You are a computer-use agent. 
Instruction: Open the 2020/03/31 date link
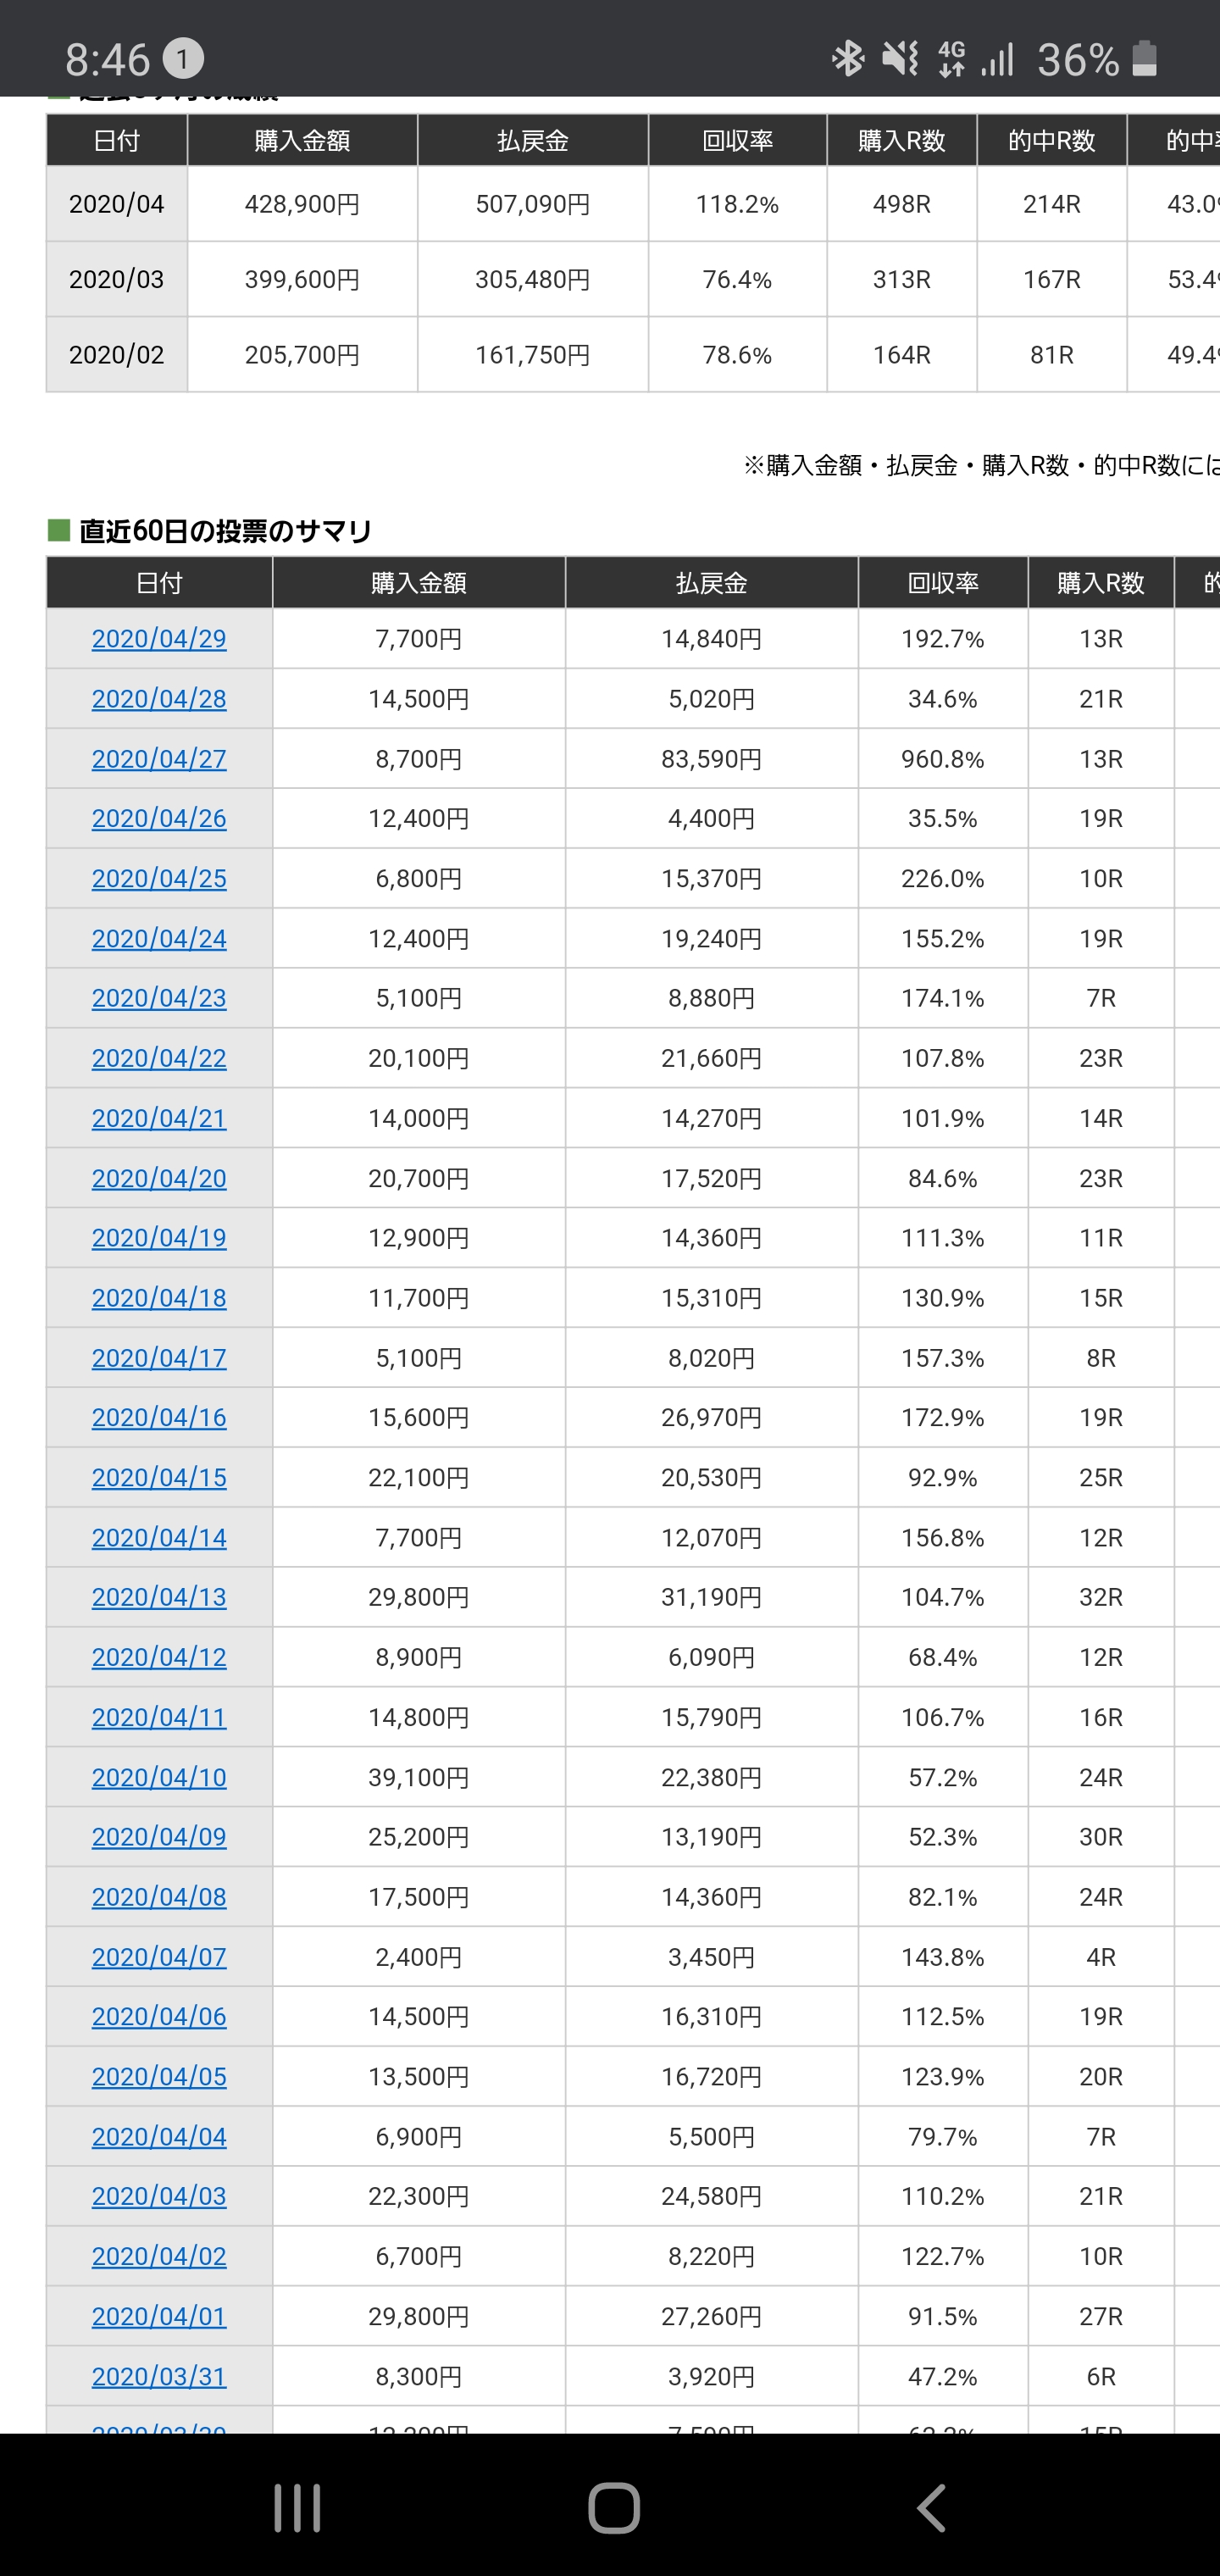(159, 2376)
